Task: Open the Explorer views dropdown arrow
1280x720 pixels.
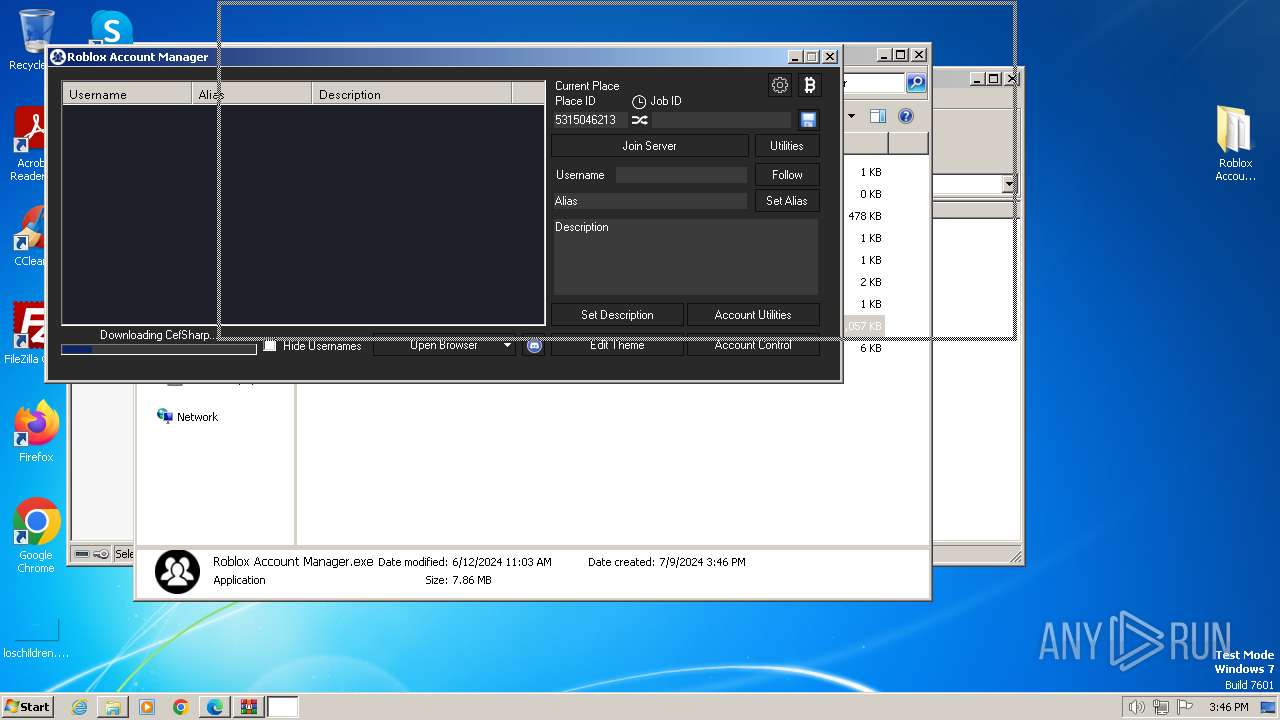Action: 851,116
